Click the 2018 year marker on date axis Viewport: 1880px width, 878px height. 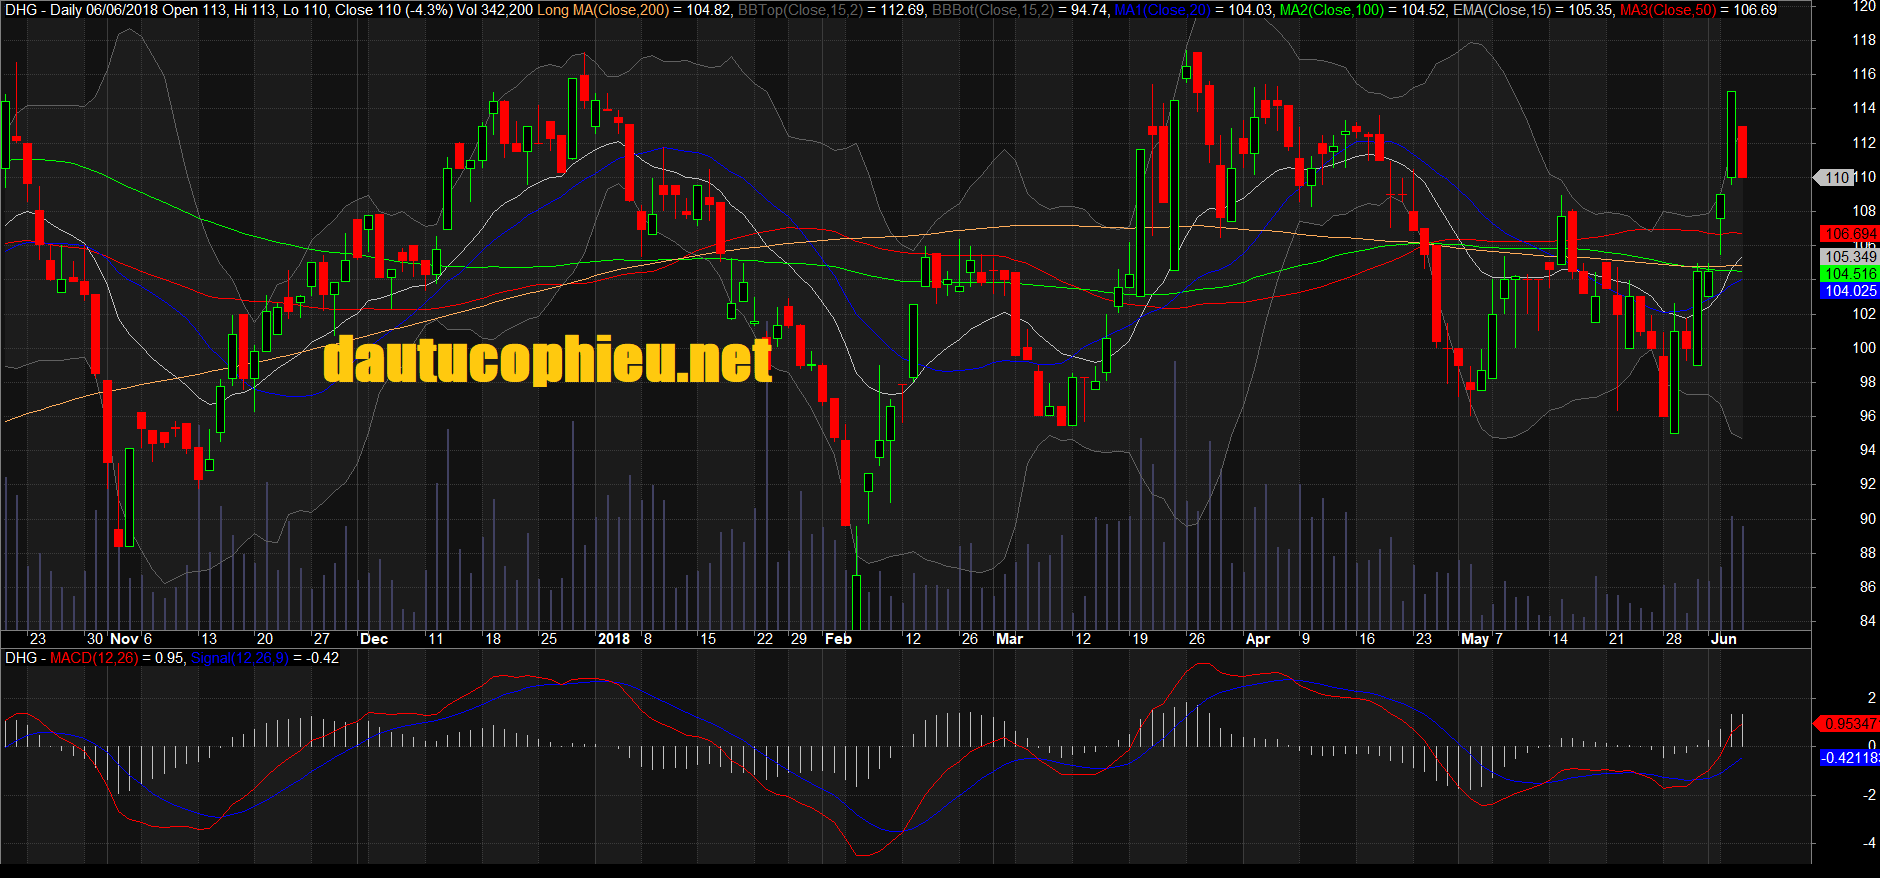613,639
